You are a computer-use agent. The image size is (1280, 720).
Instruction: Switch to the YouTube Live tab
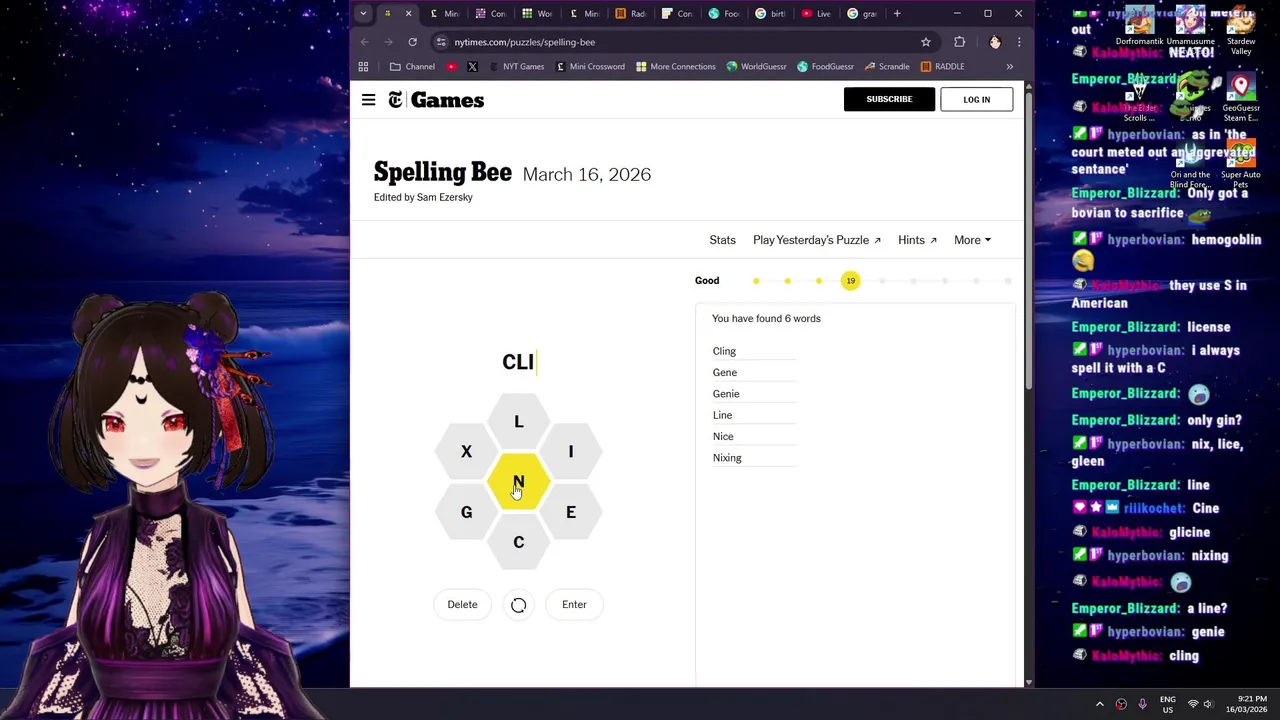[x=817, y=14]
